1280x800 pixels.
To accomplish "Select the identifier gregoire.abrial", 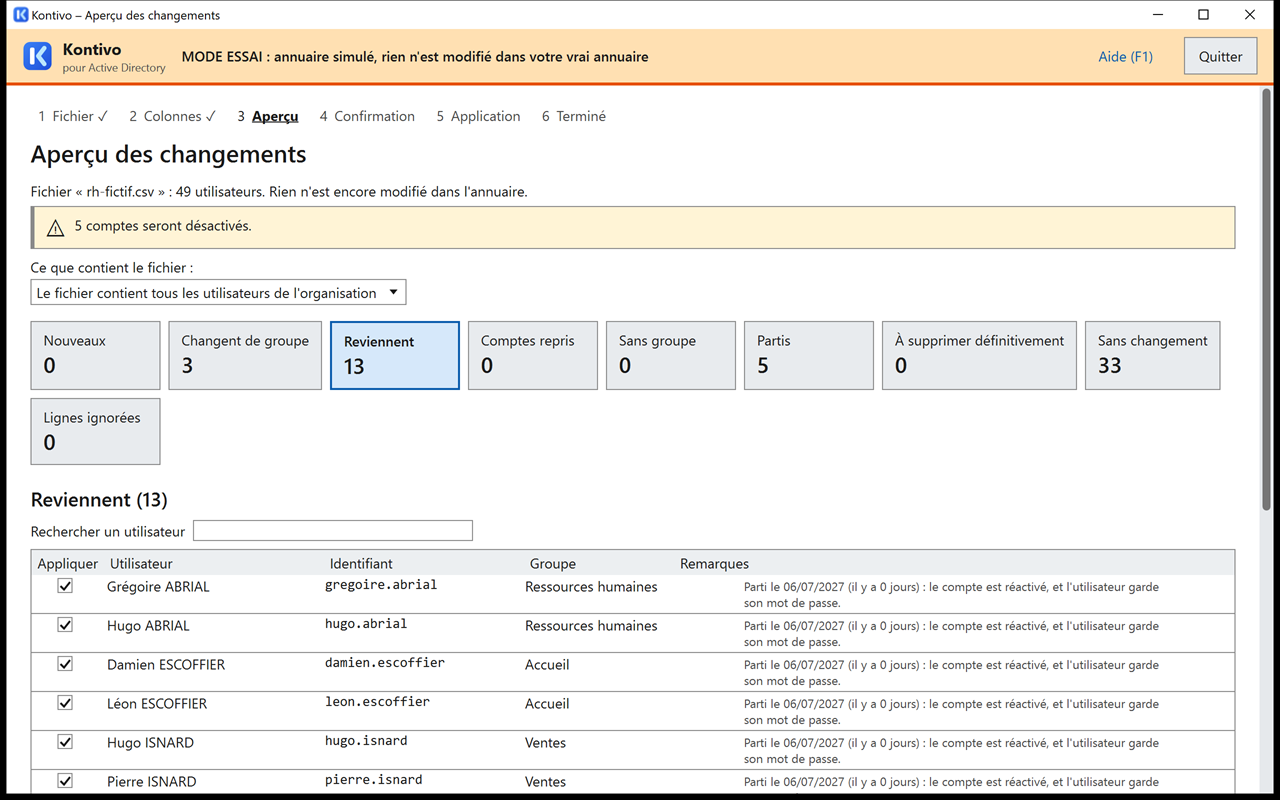I will [381, 585].
